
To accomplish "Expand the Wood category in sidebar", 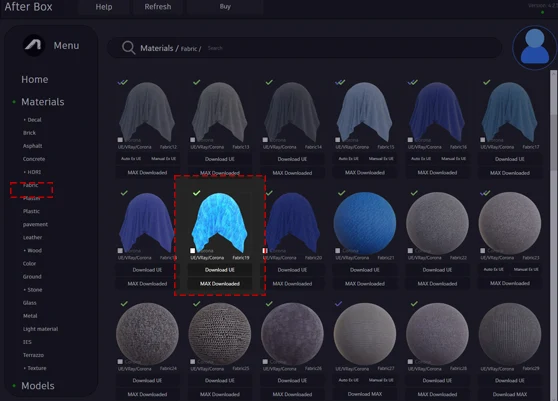I will [x=33, y=250].
